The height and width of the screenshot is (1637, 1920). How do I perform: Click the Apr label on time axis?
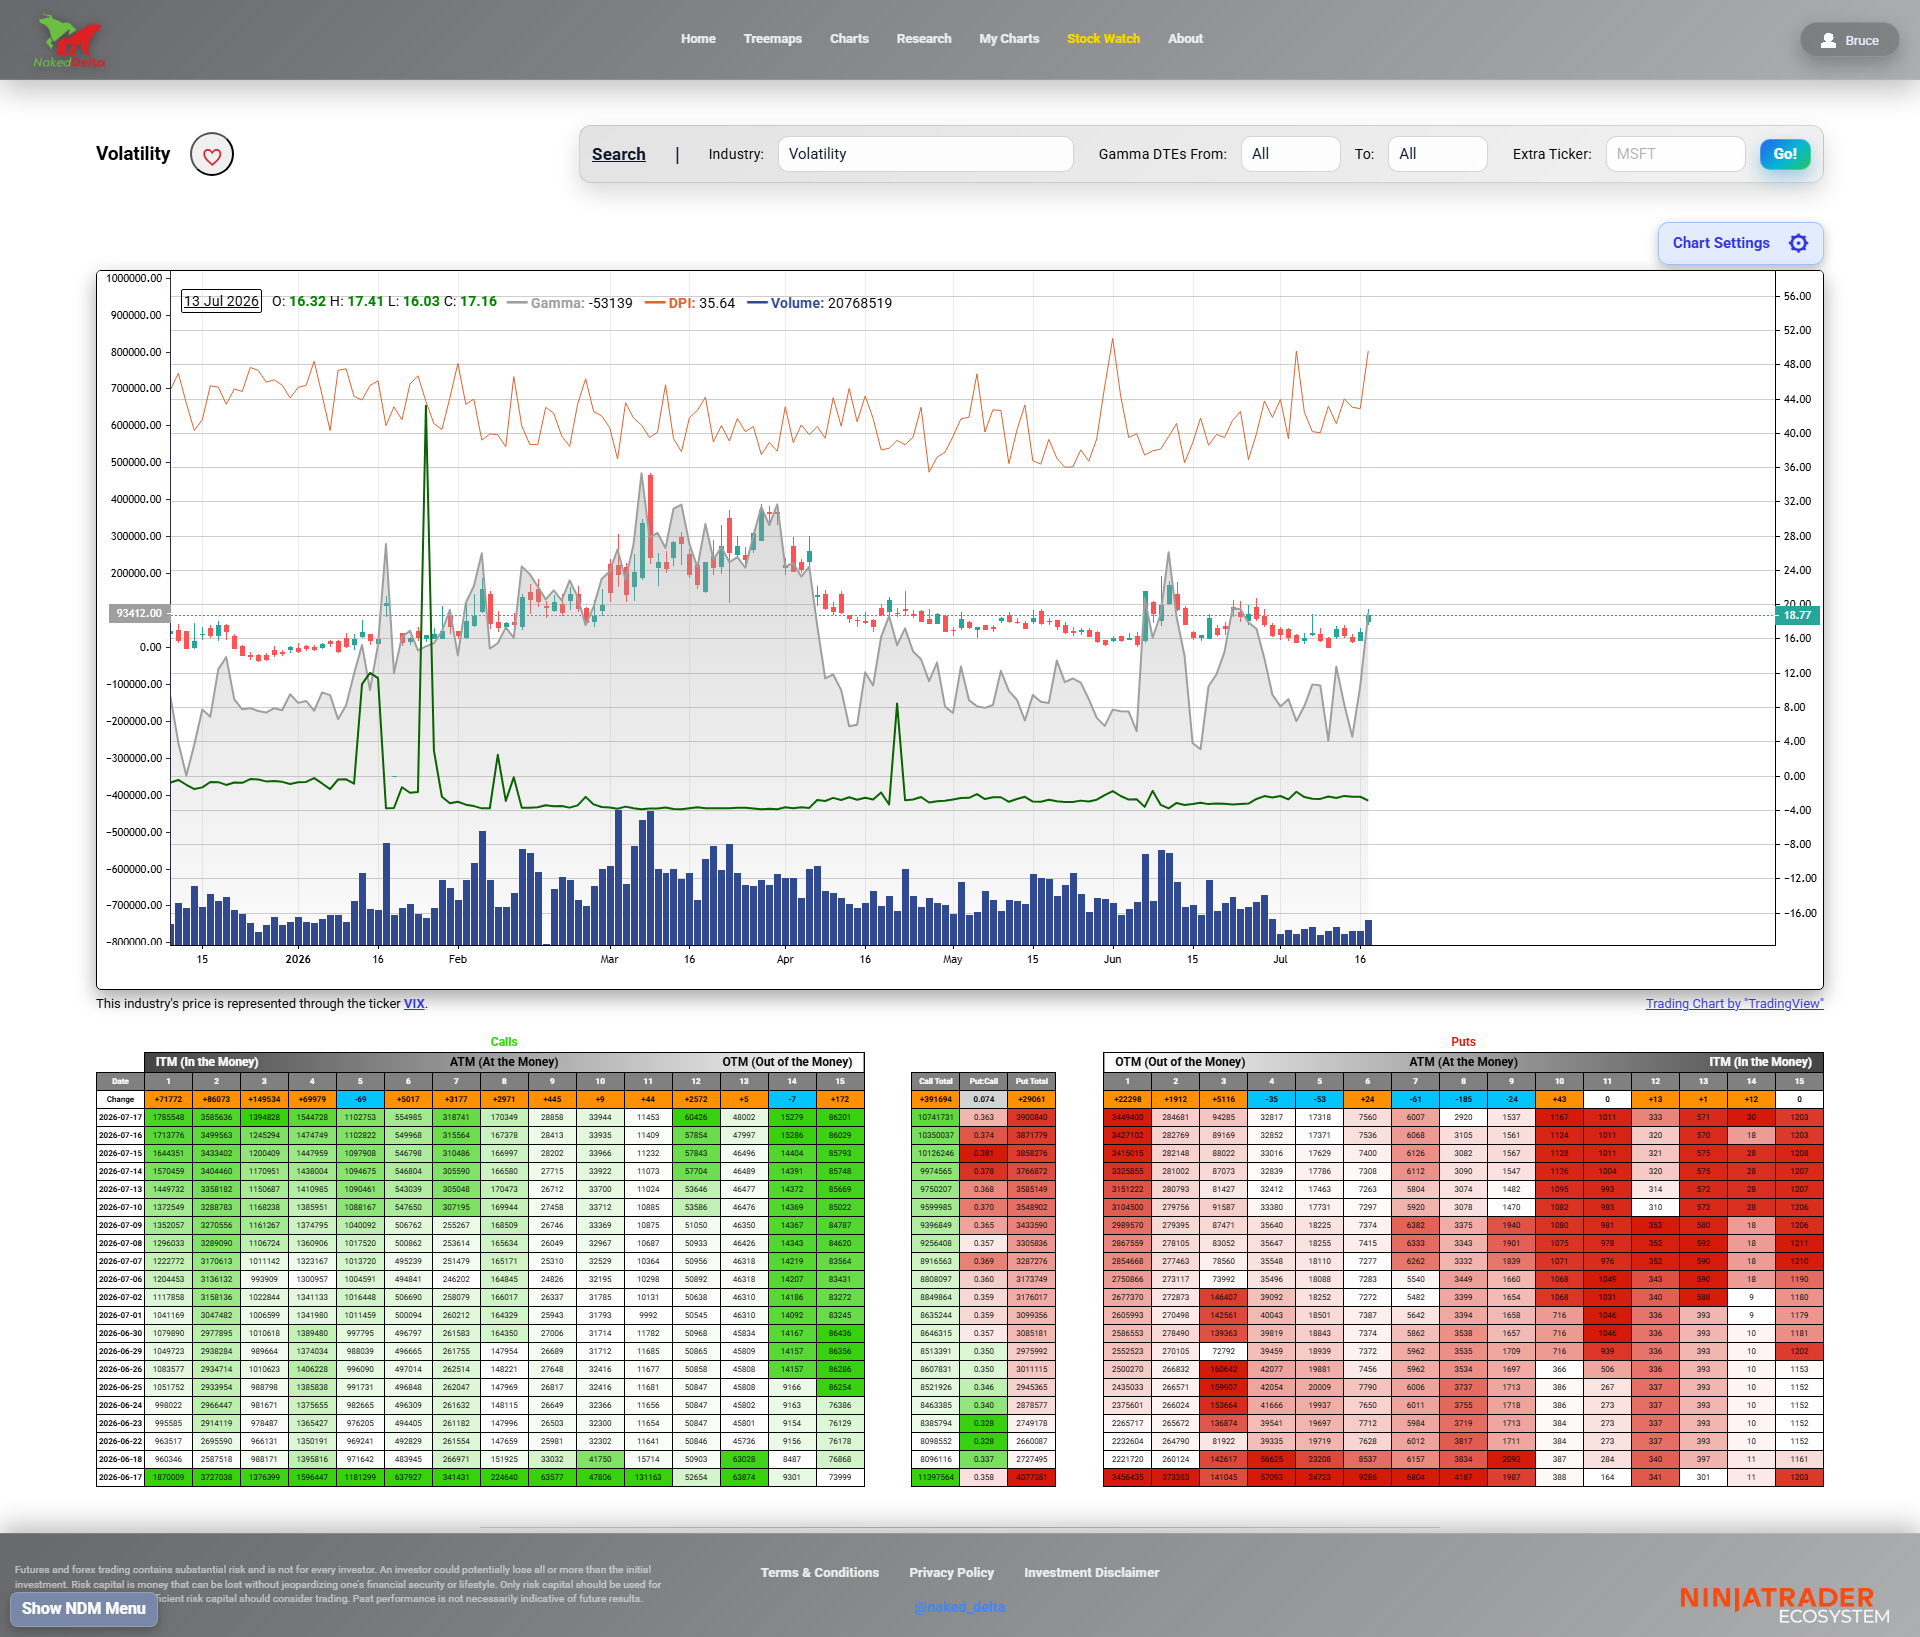(x=785, y=959)
